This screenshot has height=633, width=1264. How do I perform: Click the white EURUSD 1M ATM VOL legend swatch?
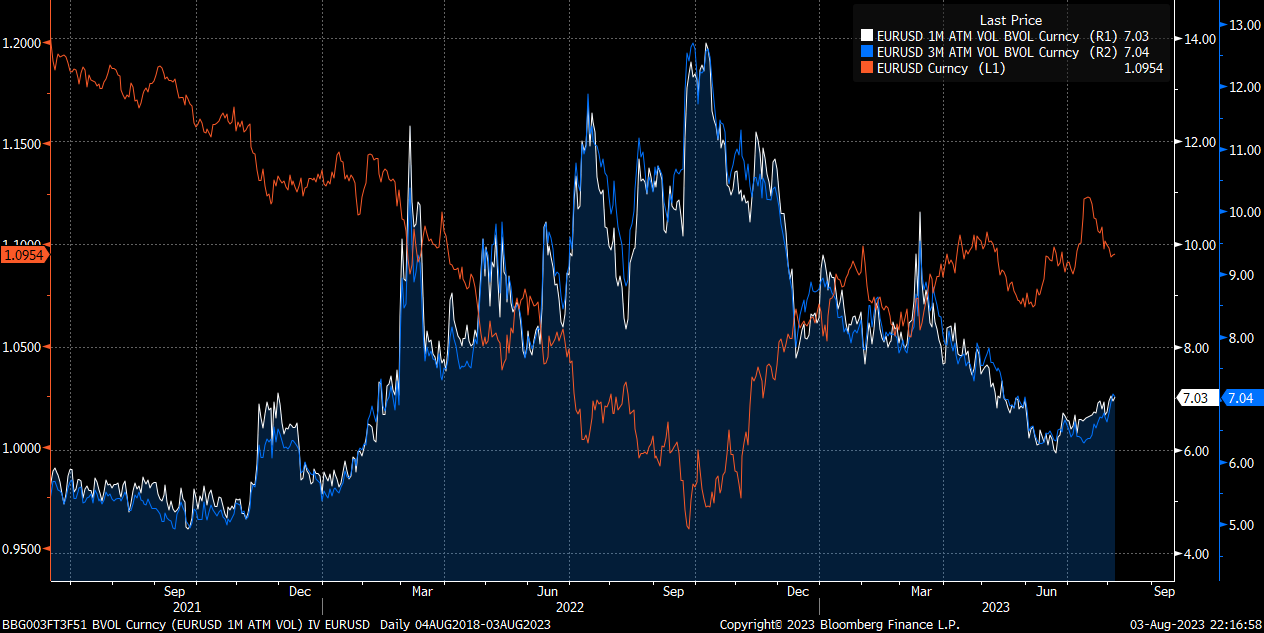pos(866,36)
